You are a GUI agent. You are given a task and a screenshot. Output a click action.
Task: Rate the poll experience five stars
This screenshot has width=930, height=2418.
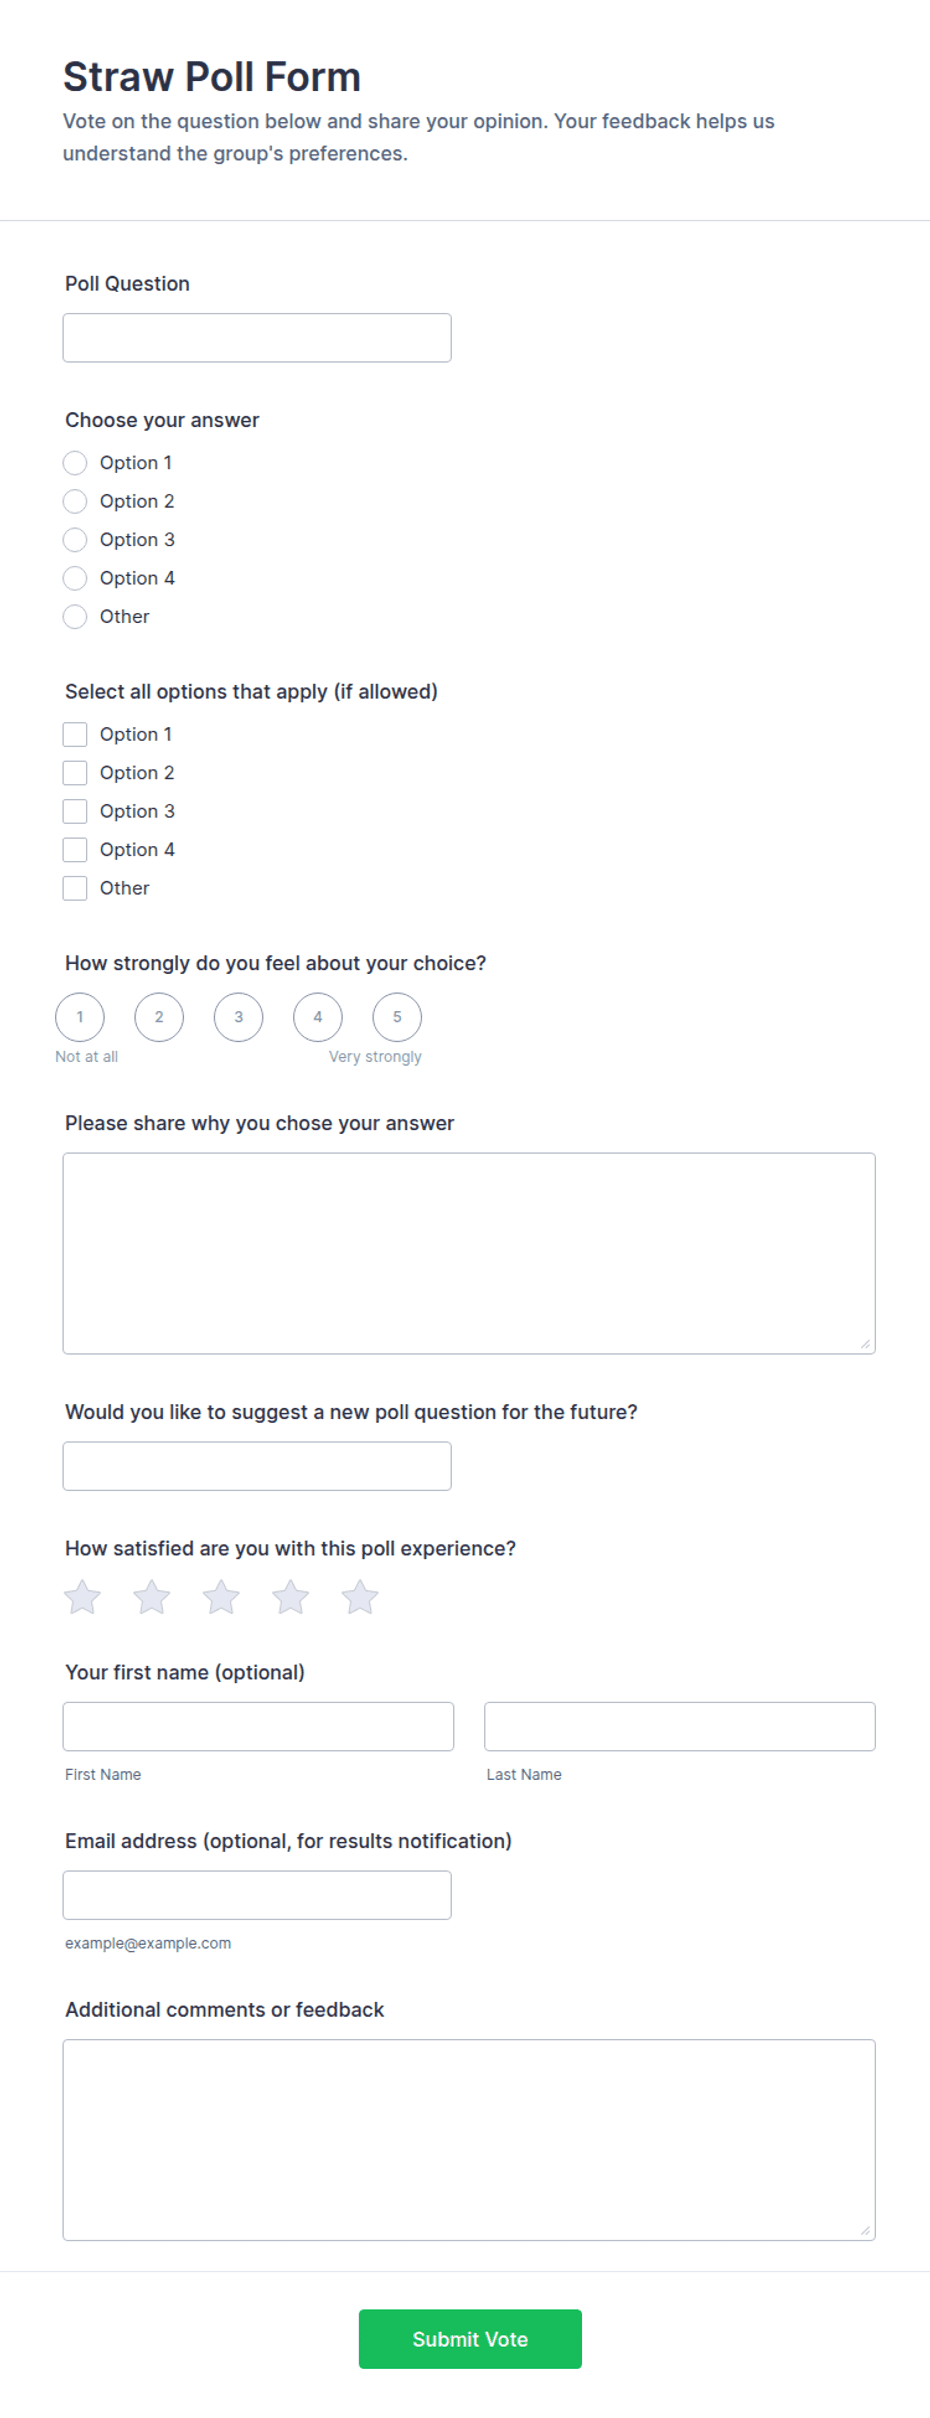tap(360, 1597)
